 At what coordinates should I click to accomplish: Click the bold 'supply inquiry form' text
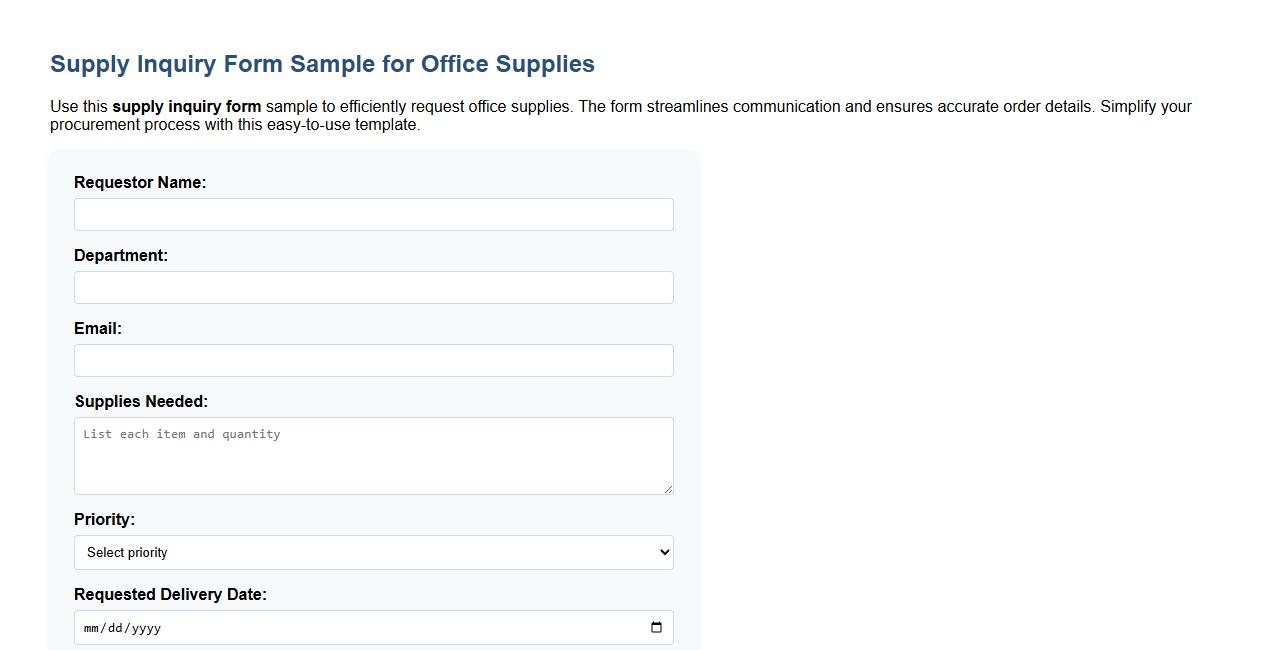click(x=186, y=106)
